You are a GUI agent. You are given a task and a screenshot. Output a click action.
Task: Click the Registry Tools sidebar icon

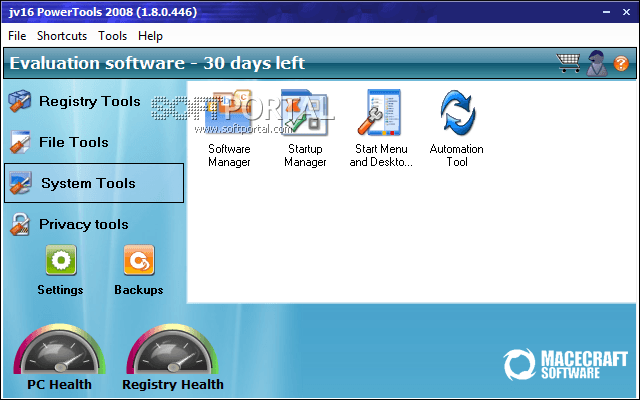[19, 101]
